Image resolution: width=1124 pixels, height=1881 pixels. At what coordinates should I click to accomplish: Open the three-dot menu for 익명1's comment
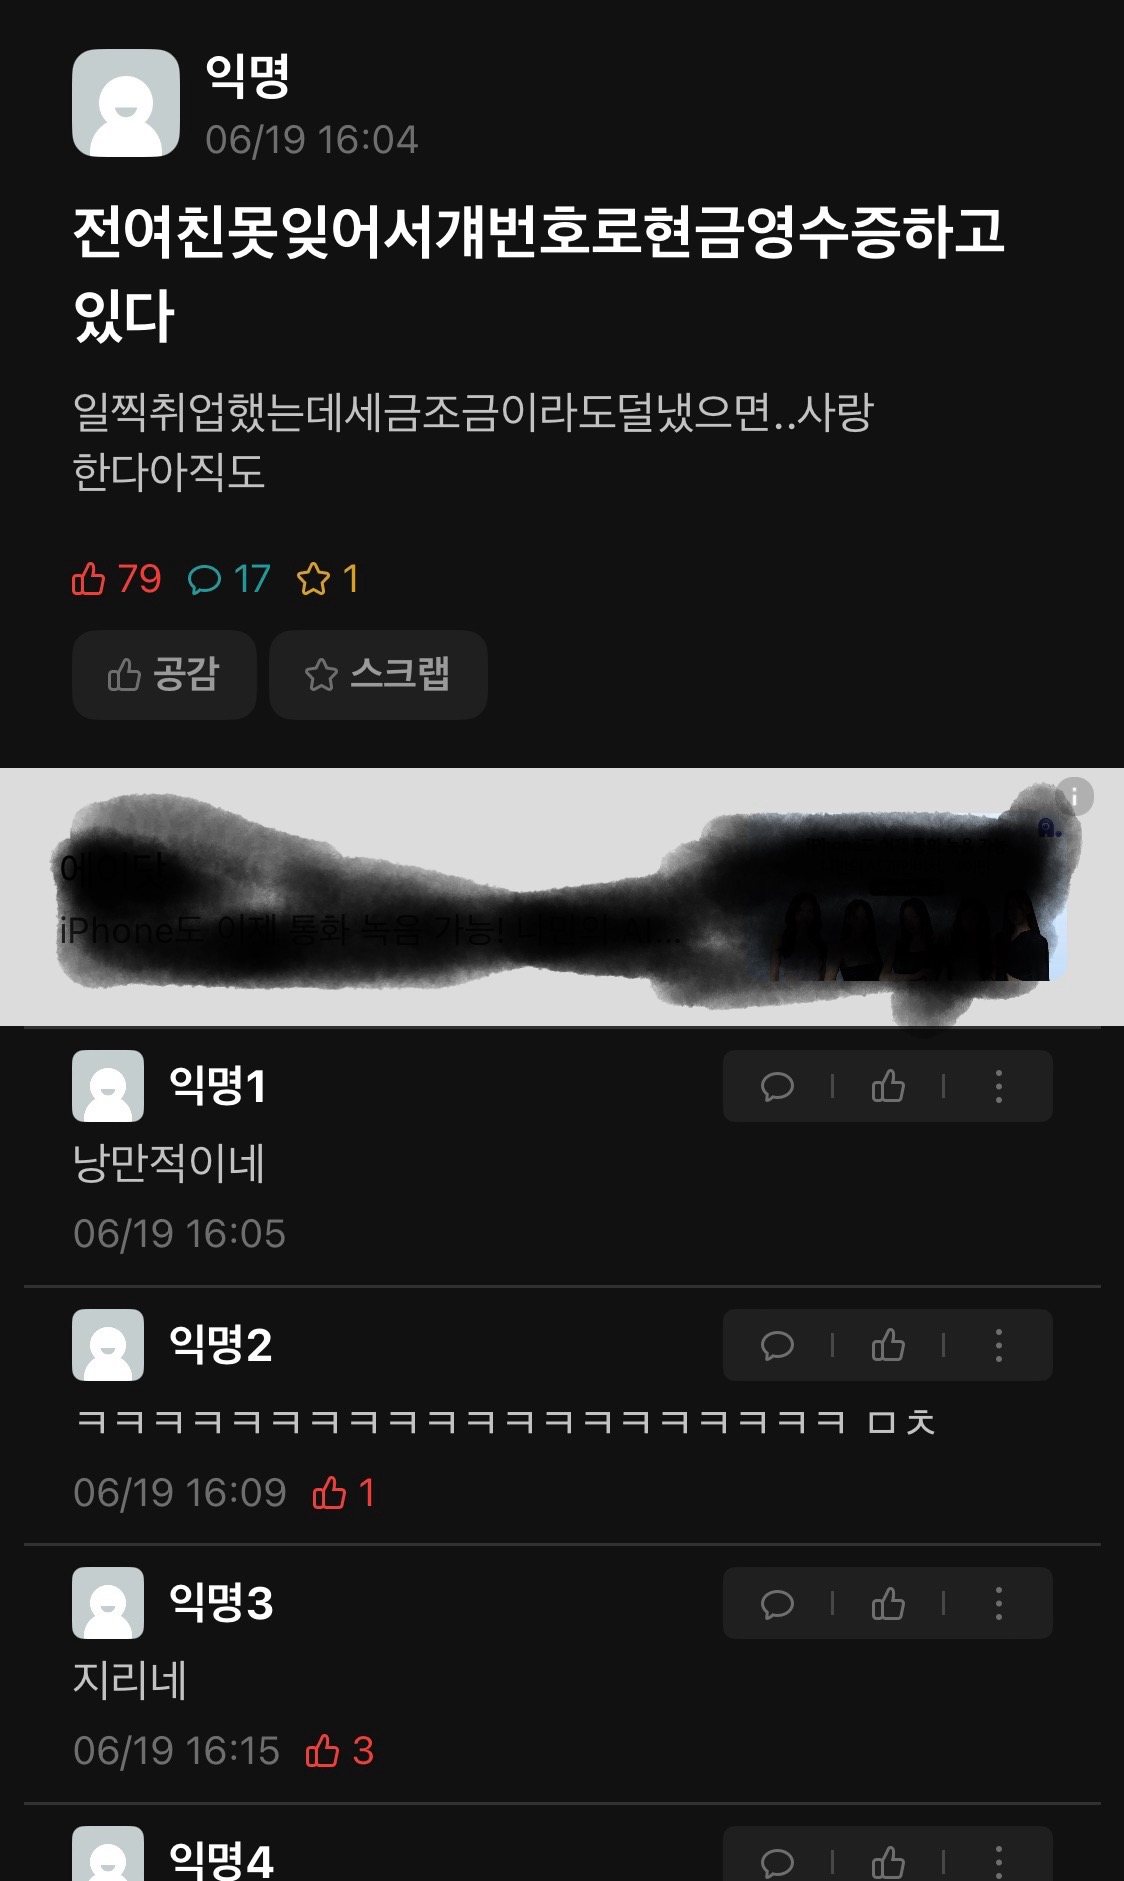click(x=998, y=1086)
